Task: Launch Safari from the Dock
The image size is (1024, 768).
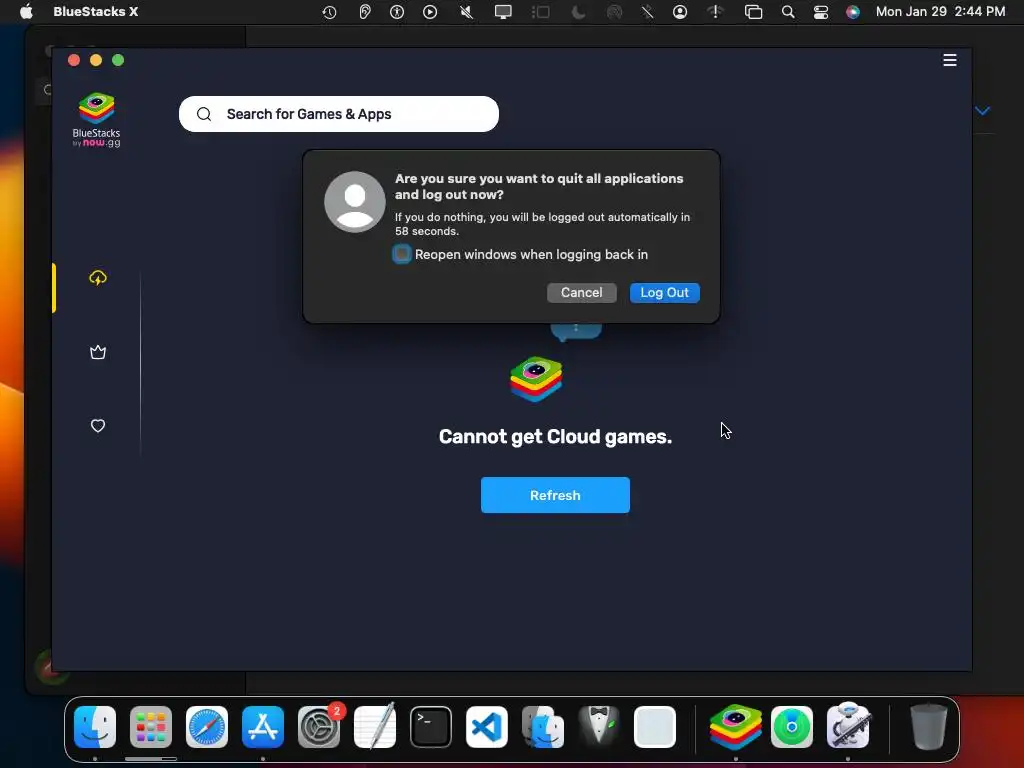Action: click(x=207, y=727)
